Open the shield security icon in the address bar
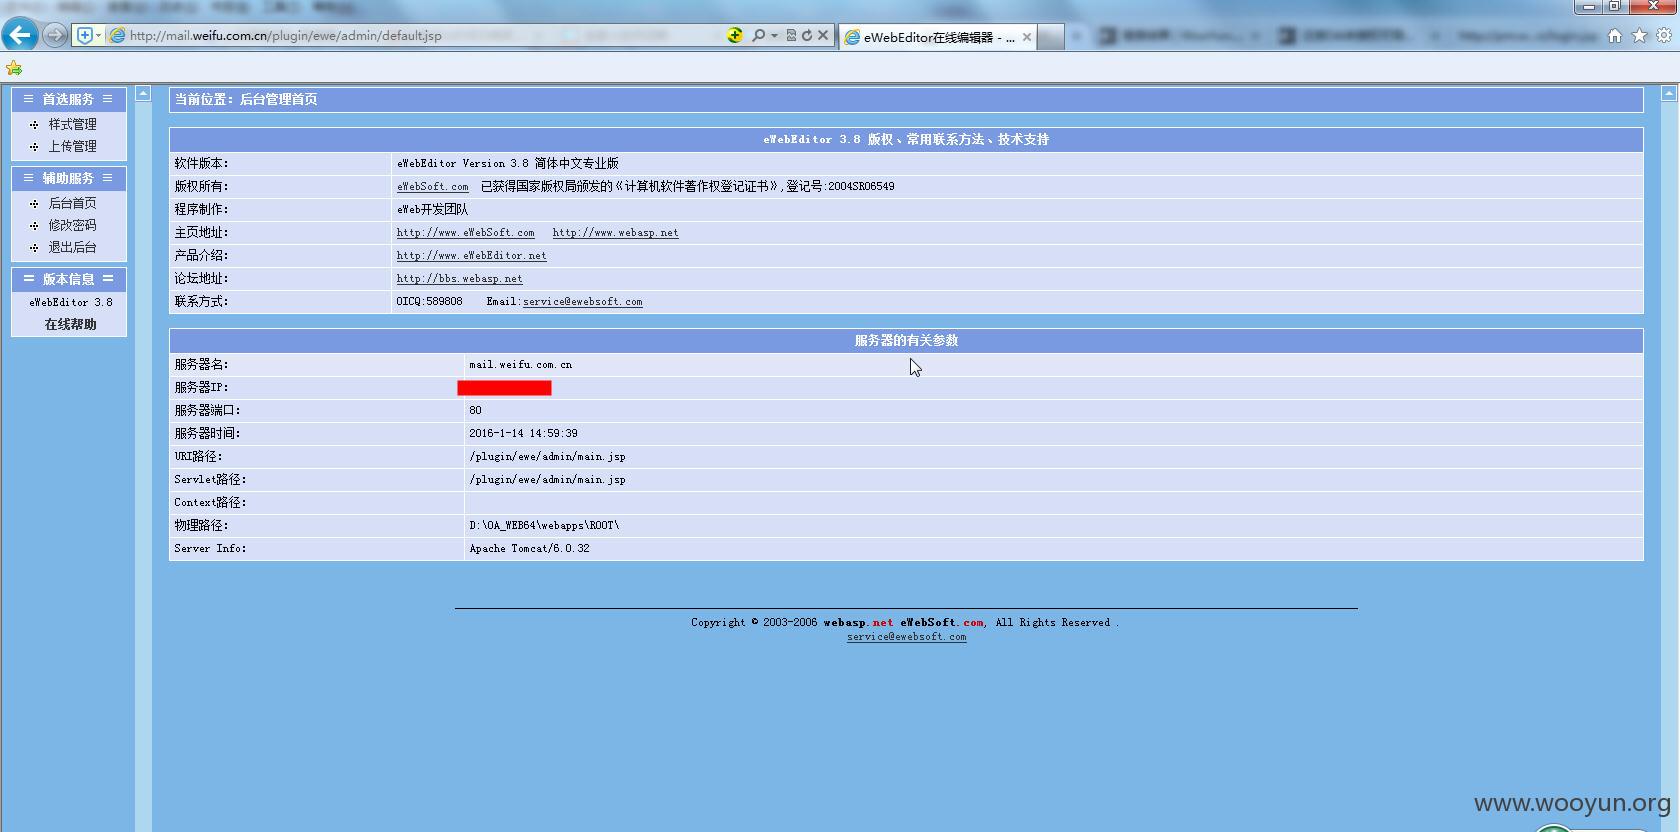 (x=85, y=35)
